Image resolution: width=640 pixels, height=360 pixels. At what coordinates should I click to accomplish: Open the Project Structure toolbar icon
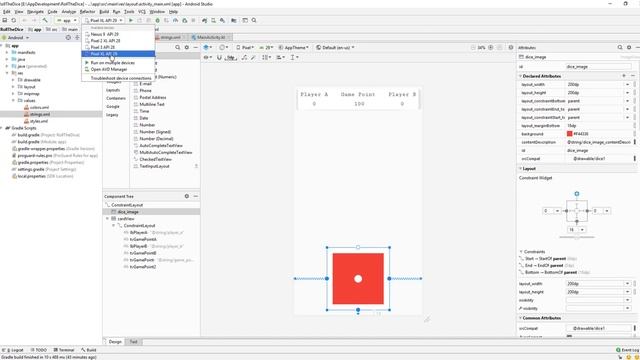pyautogui.click(x=234, y=20)
